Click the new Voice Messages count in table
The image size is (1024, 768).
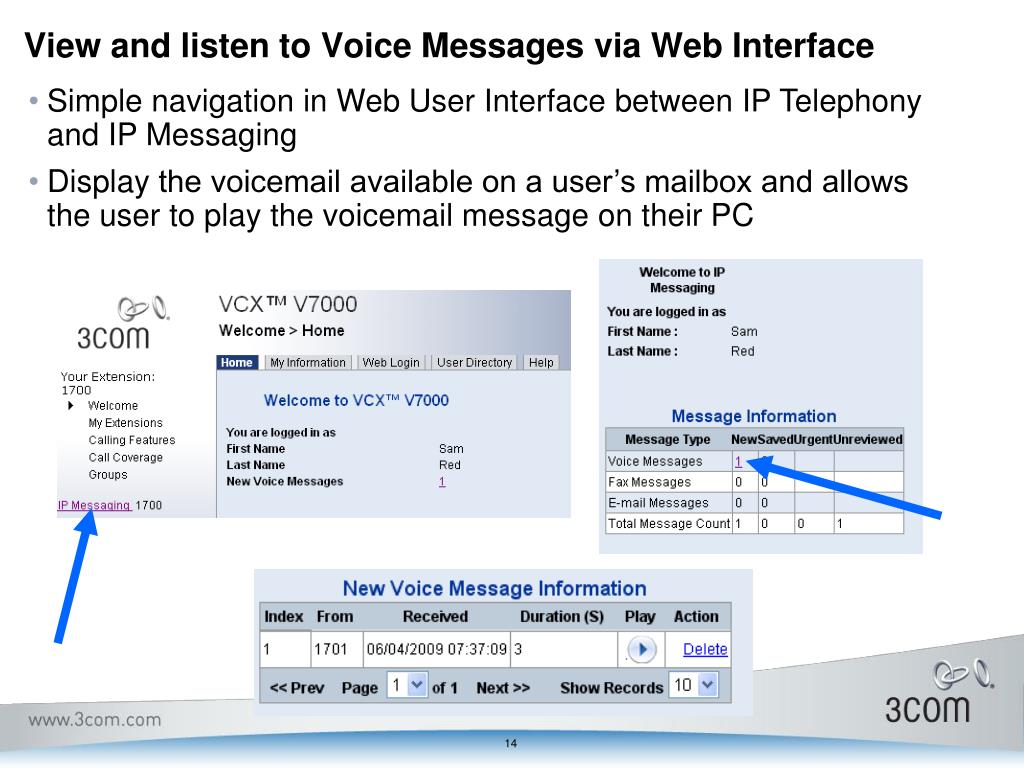tap(738, 461)
